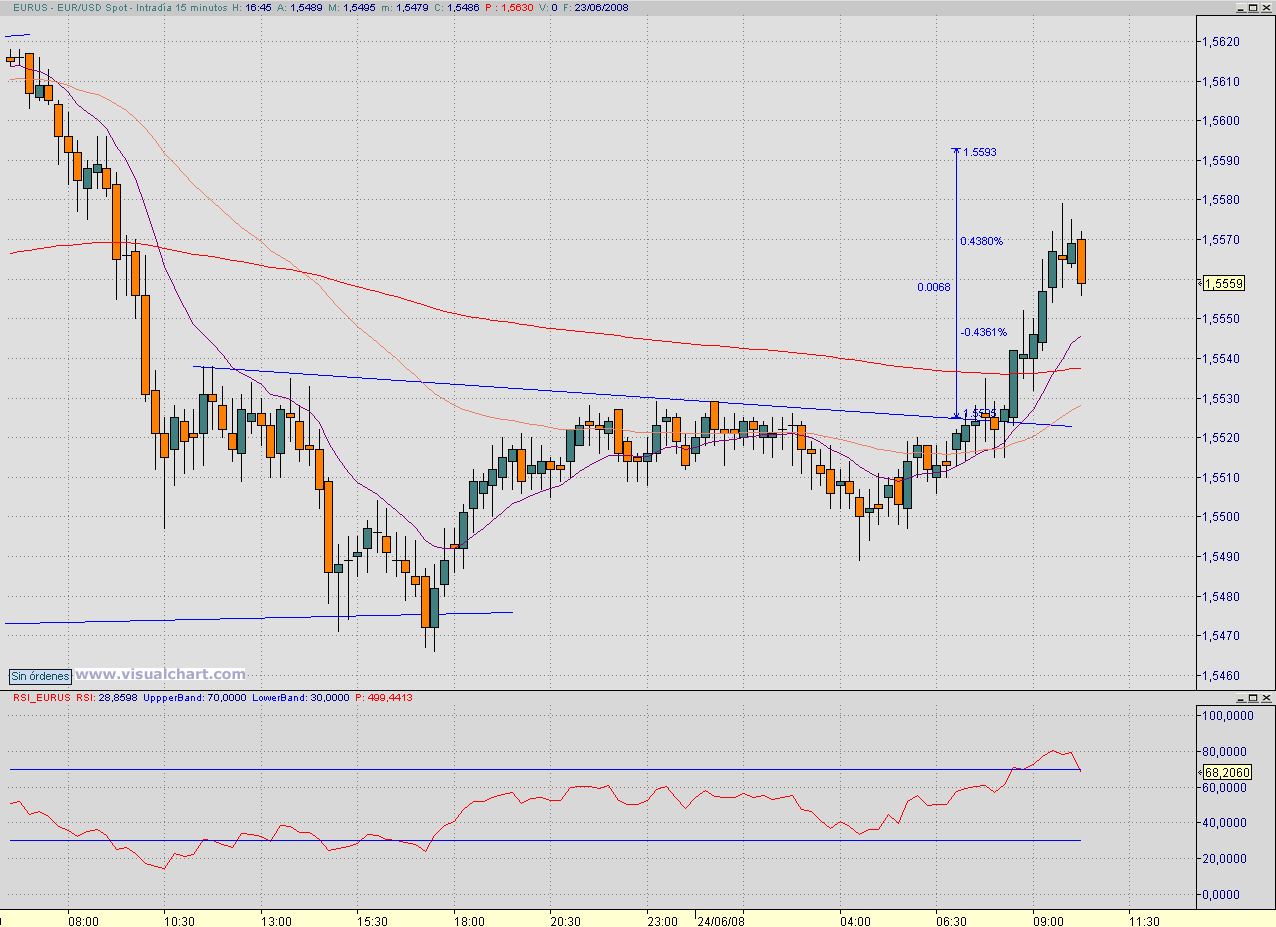Click the 'Sin órdenes' button

[41, 676]
